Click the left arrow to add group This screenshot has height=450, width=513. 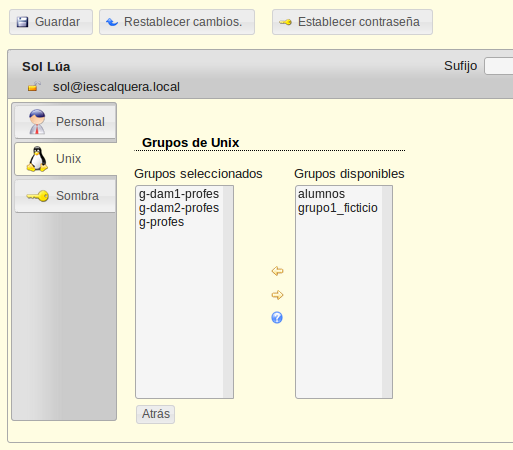pos(277,271)
